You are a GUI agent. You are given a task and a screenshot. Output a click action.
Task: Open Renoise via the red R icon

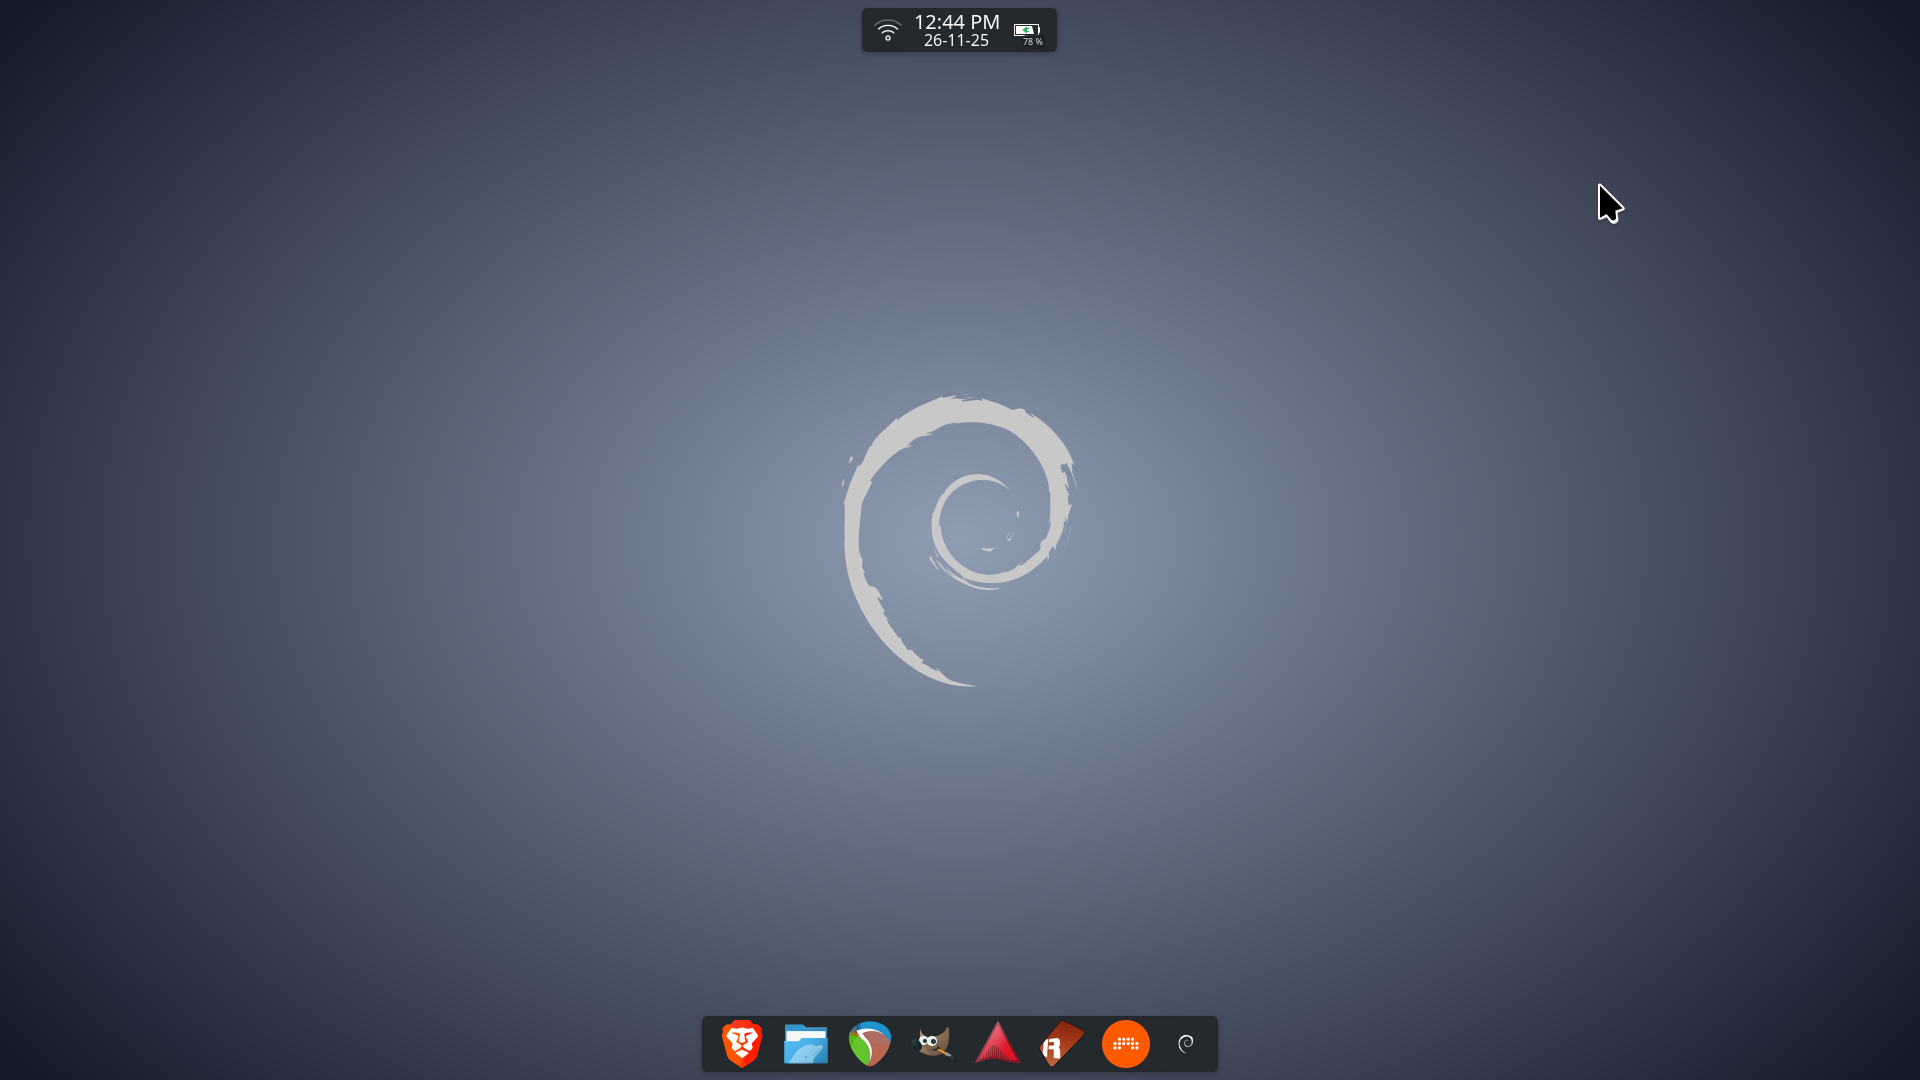[x=1062, y=1044]
